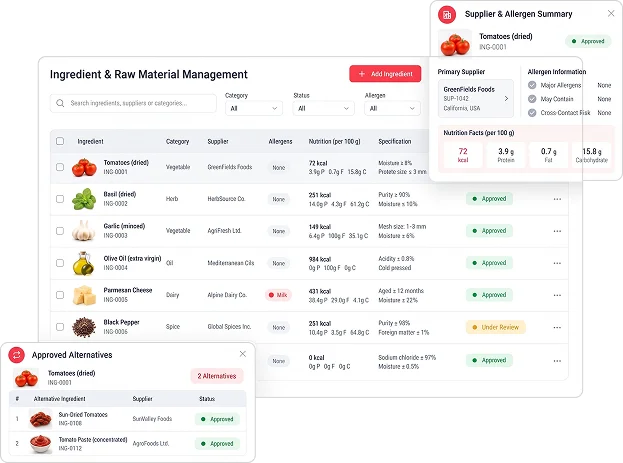This screenshot has width=623, height=463.
Task: Open the Category filter dropdown
Action: (x=253, y=108)
